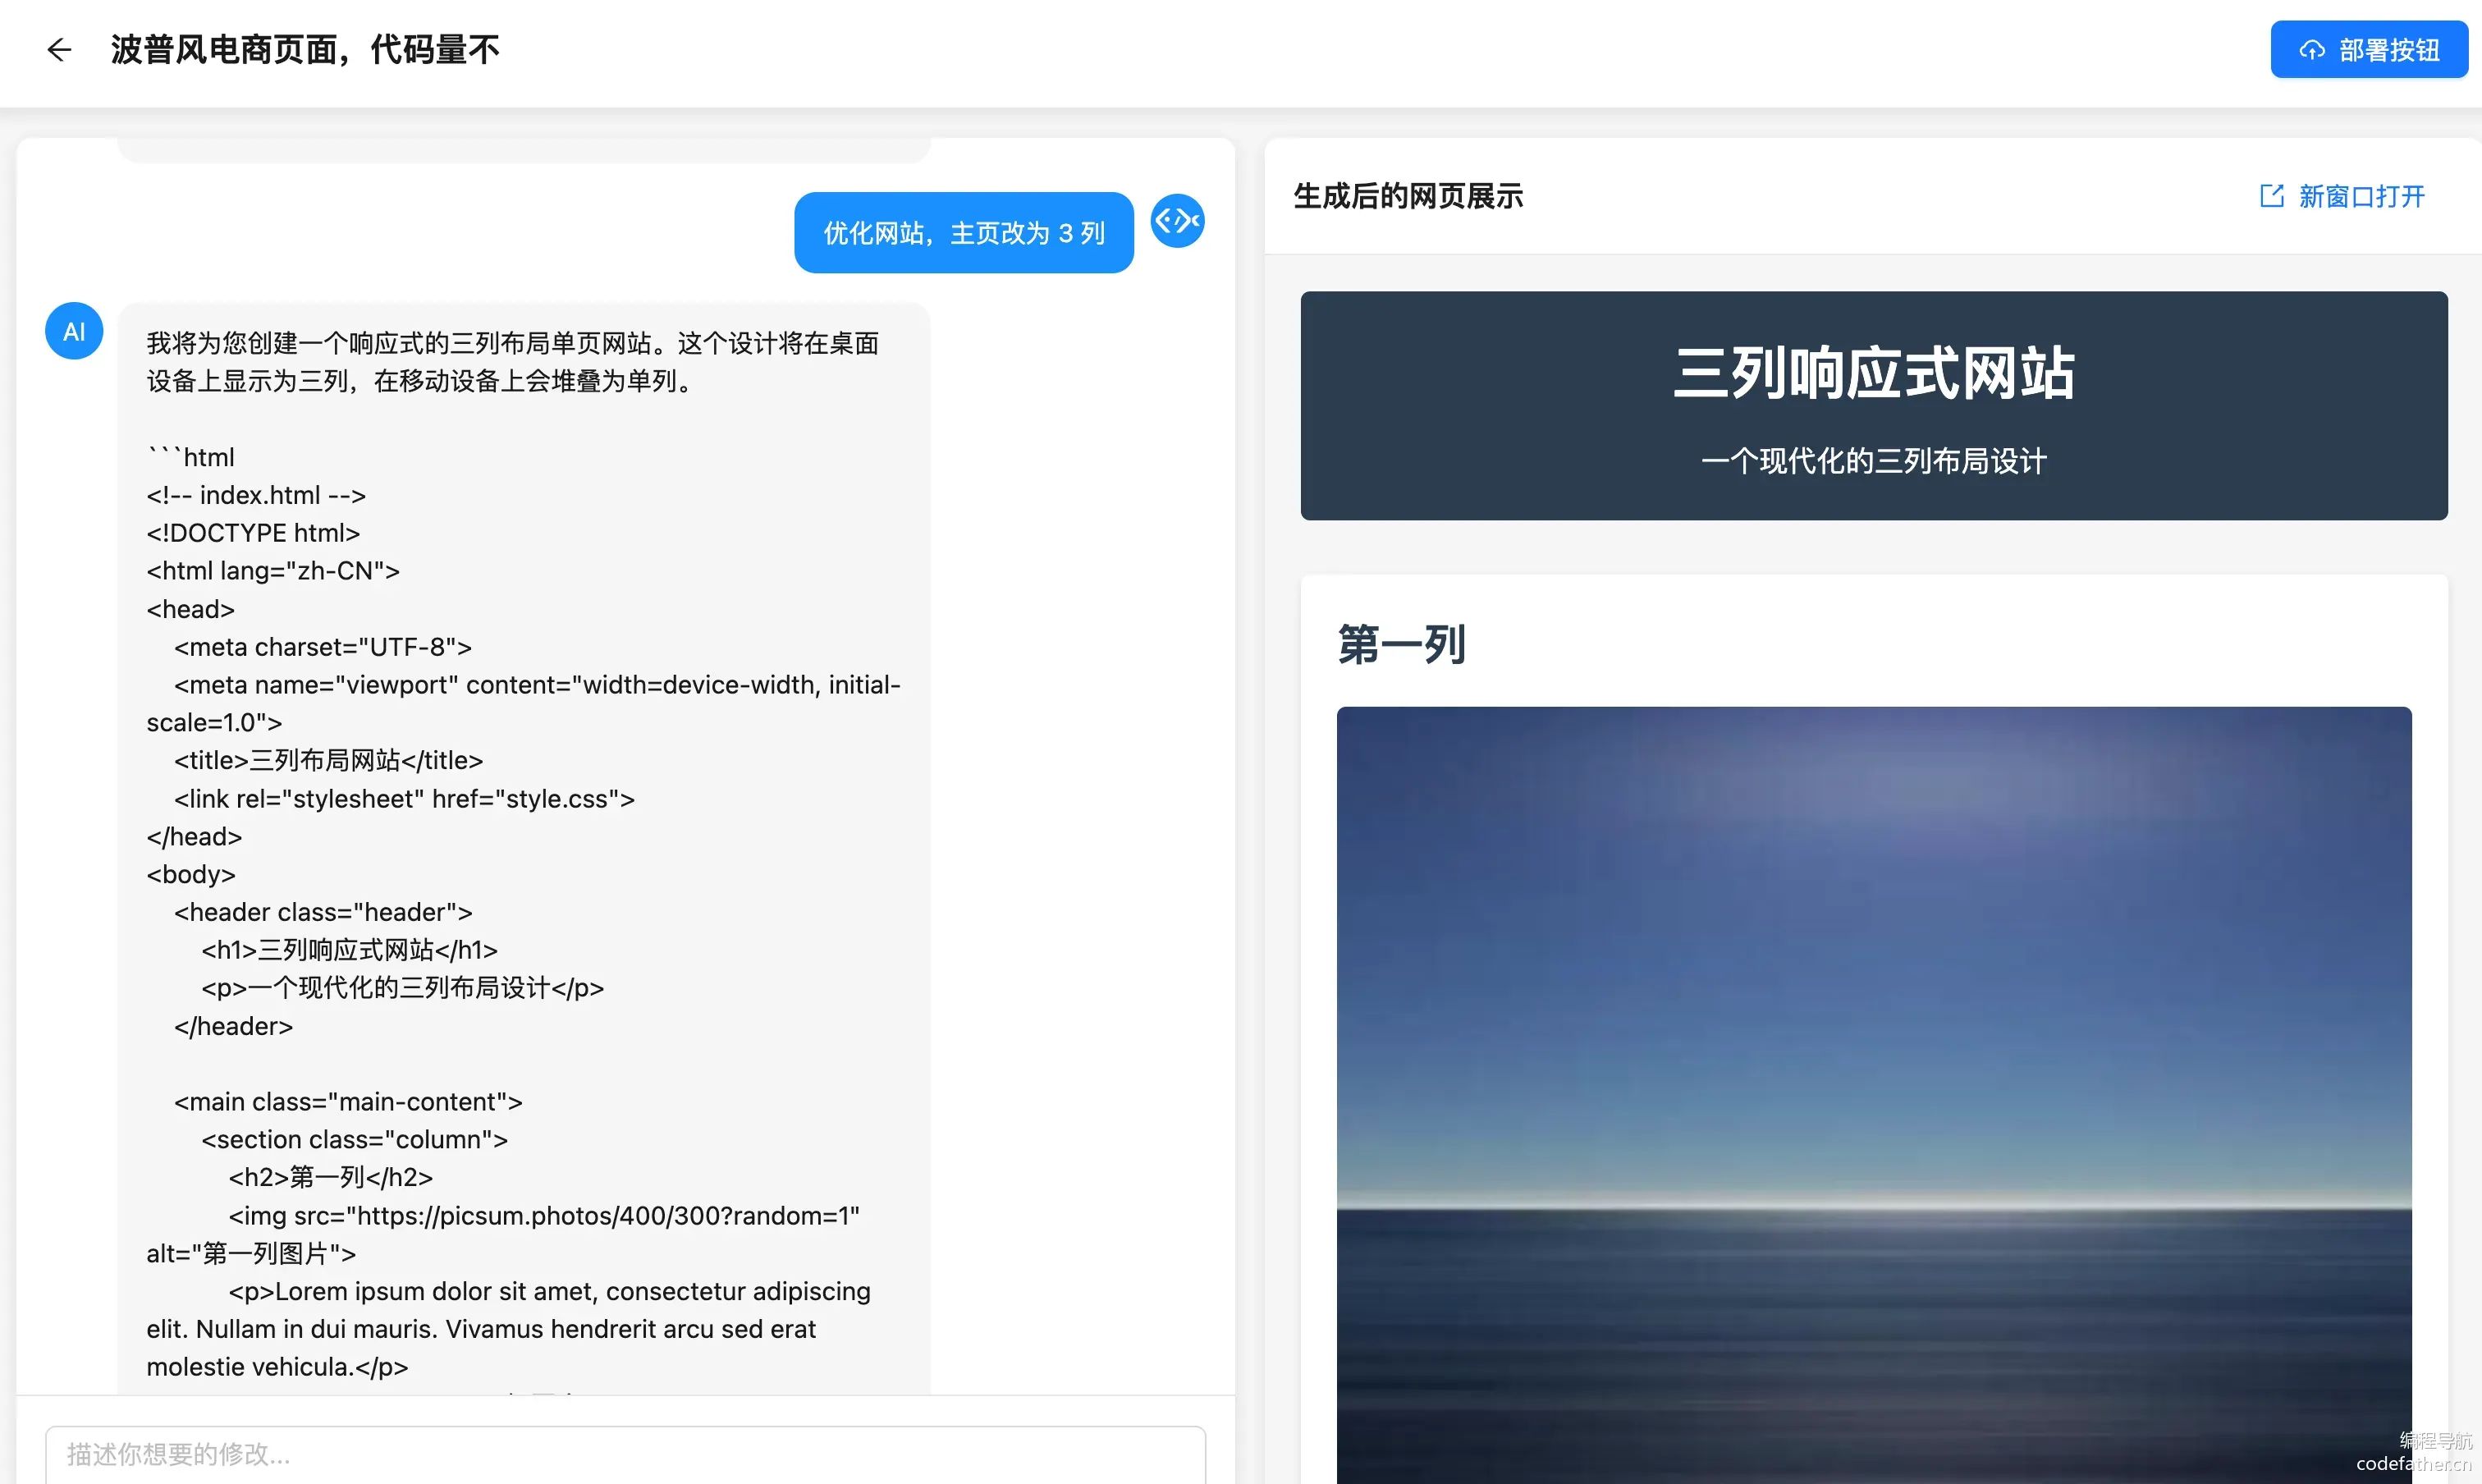Viewport: 2482px width, 1484px height.
Task: Select the user message 优化网站，主页改为 3 列
Action: [x=963, y=232]
